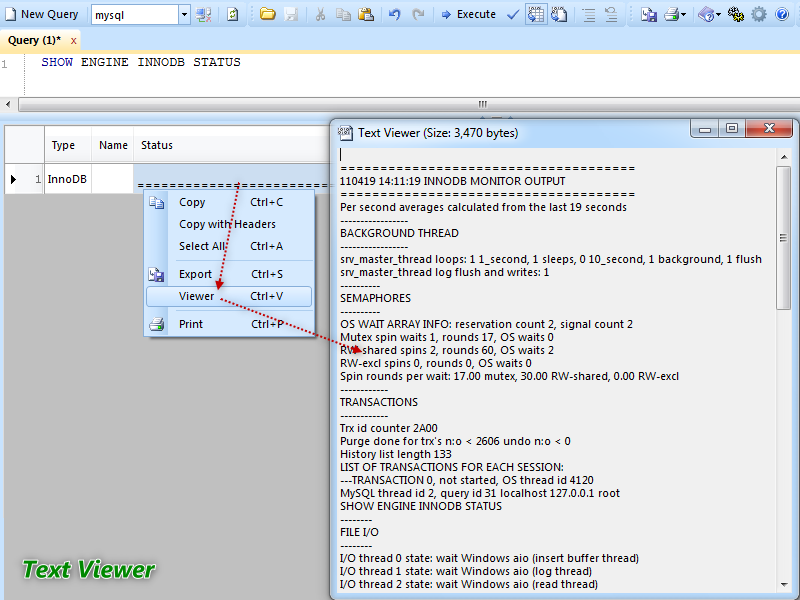
Task: Click the Name column header
Action: click(x=113, y=145)
